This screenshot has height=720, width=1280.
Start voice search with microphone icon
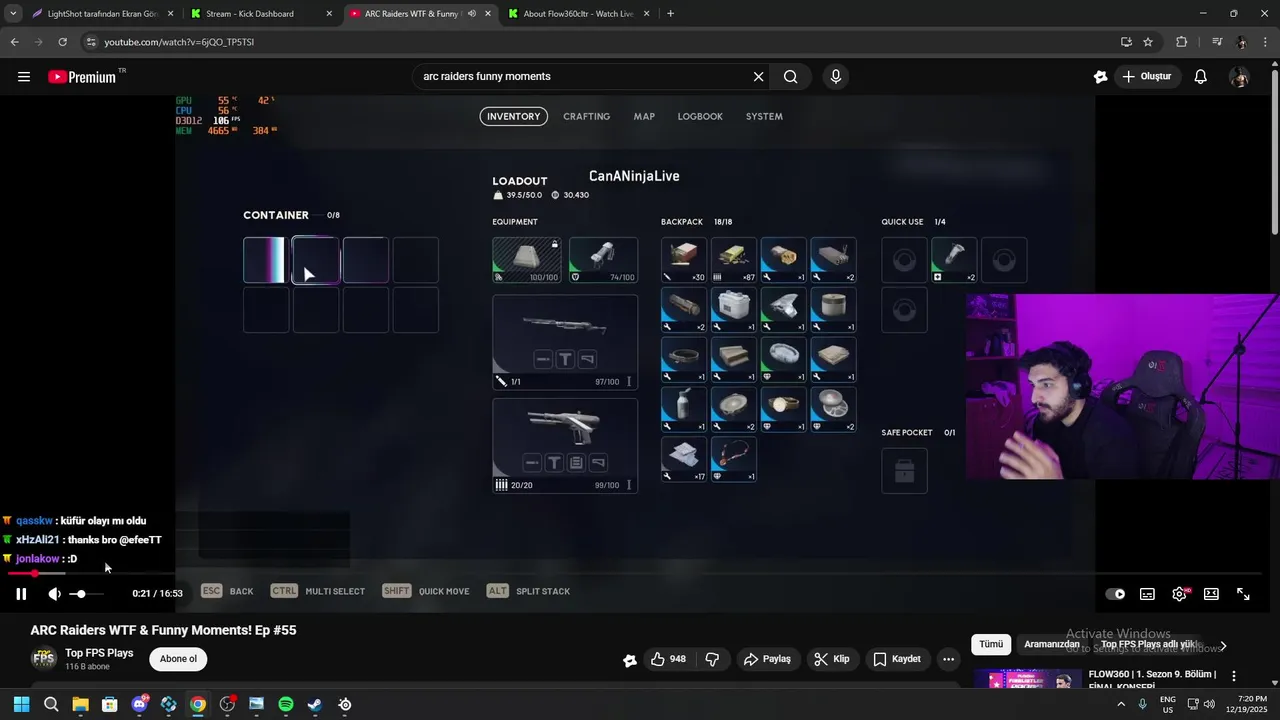(836, 77)
